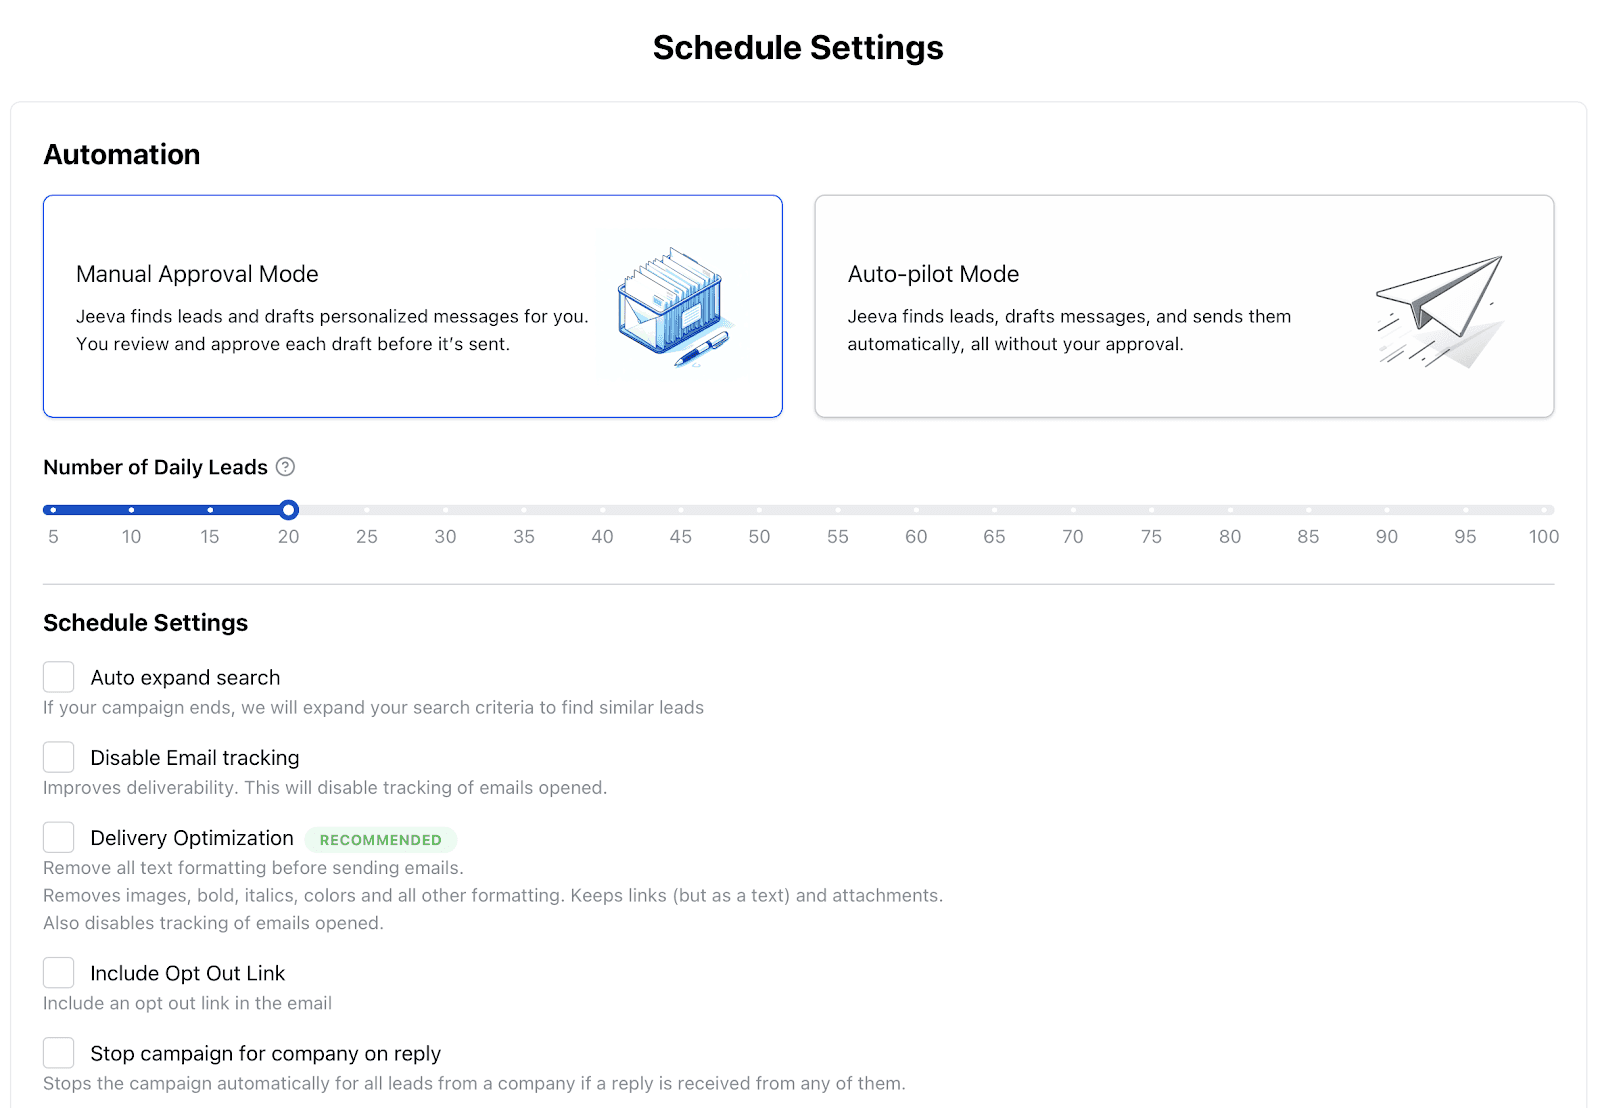Check Stop campaign for company on reply
This screenshot has width=1600, height=1108.
coord(59,1053)
